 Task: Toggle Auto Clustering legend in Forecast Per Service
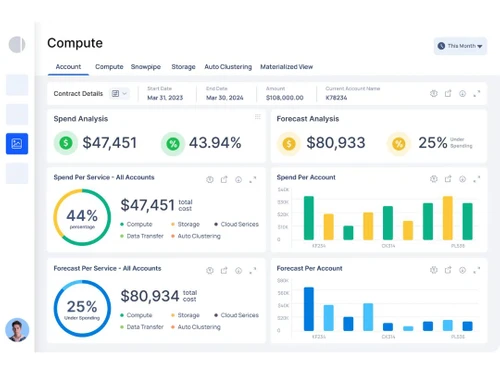tap(196, 327)
